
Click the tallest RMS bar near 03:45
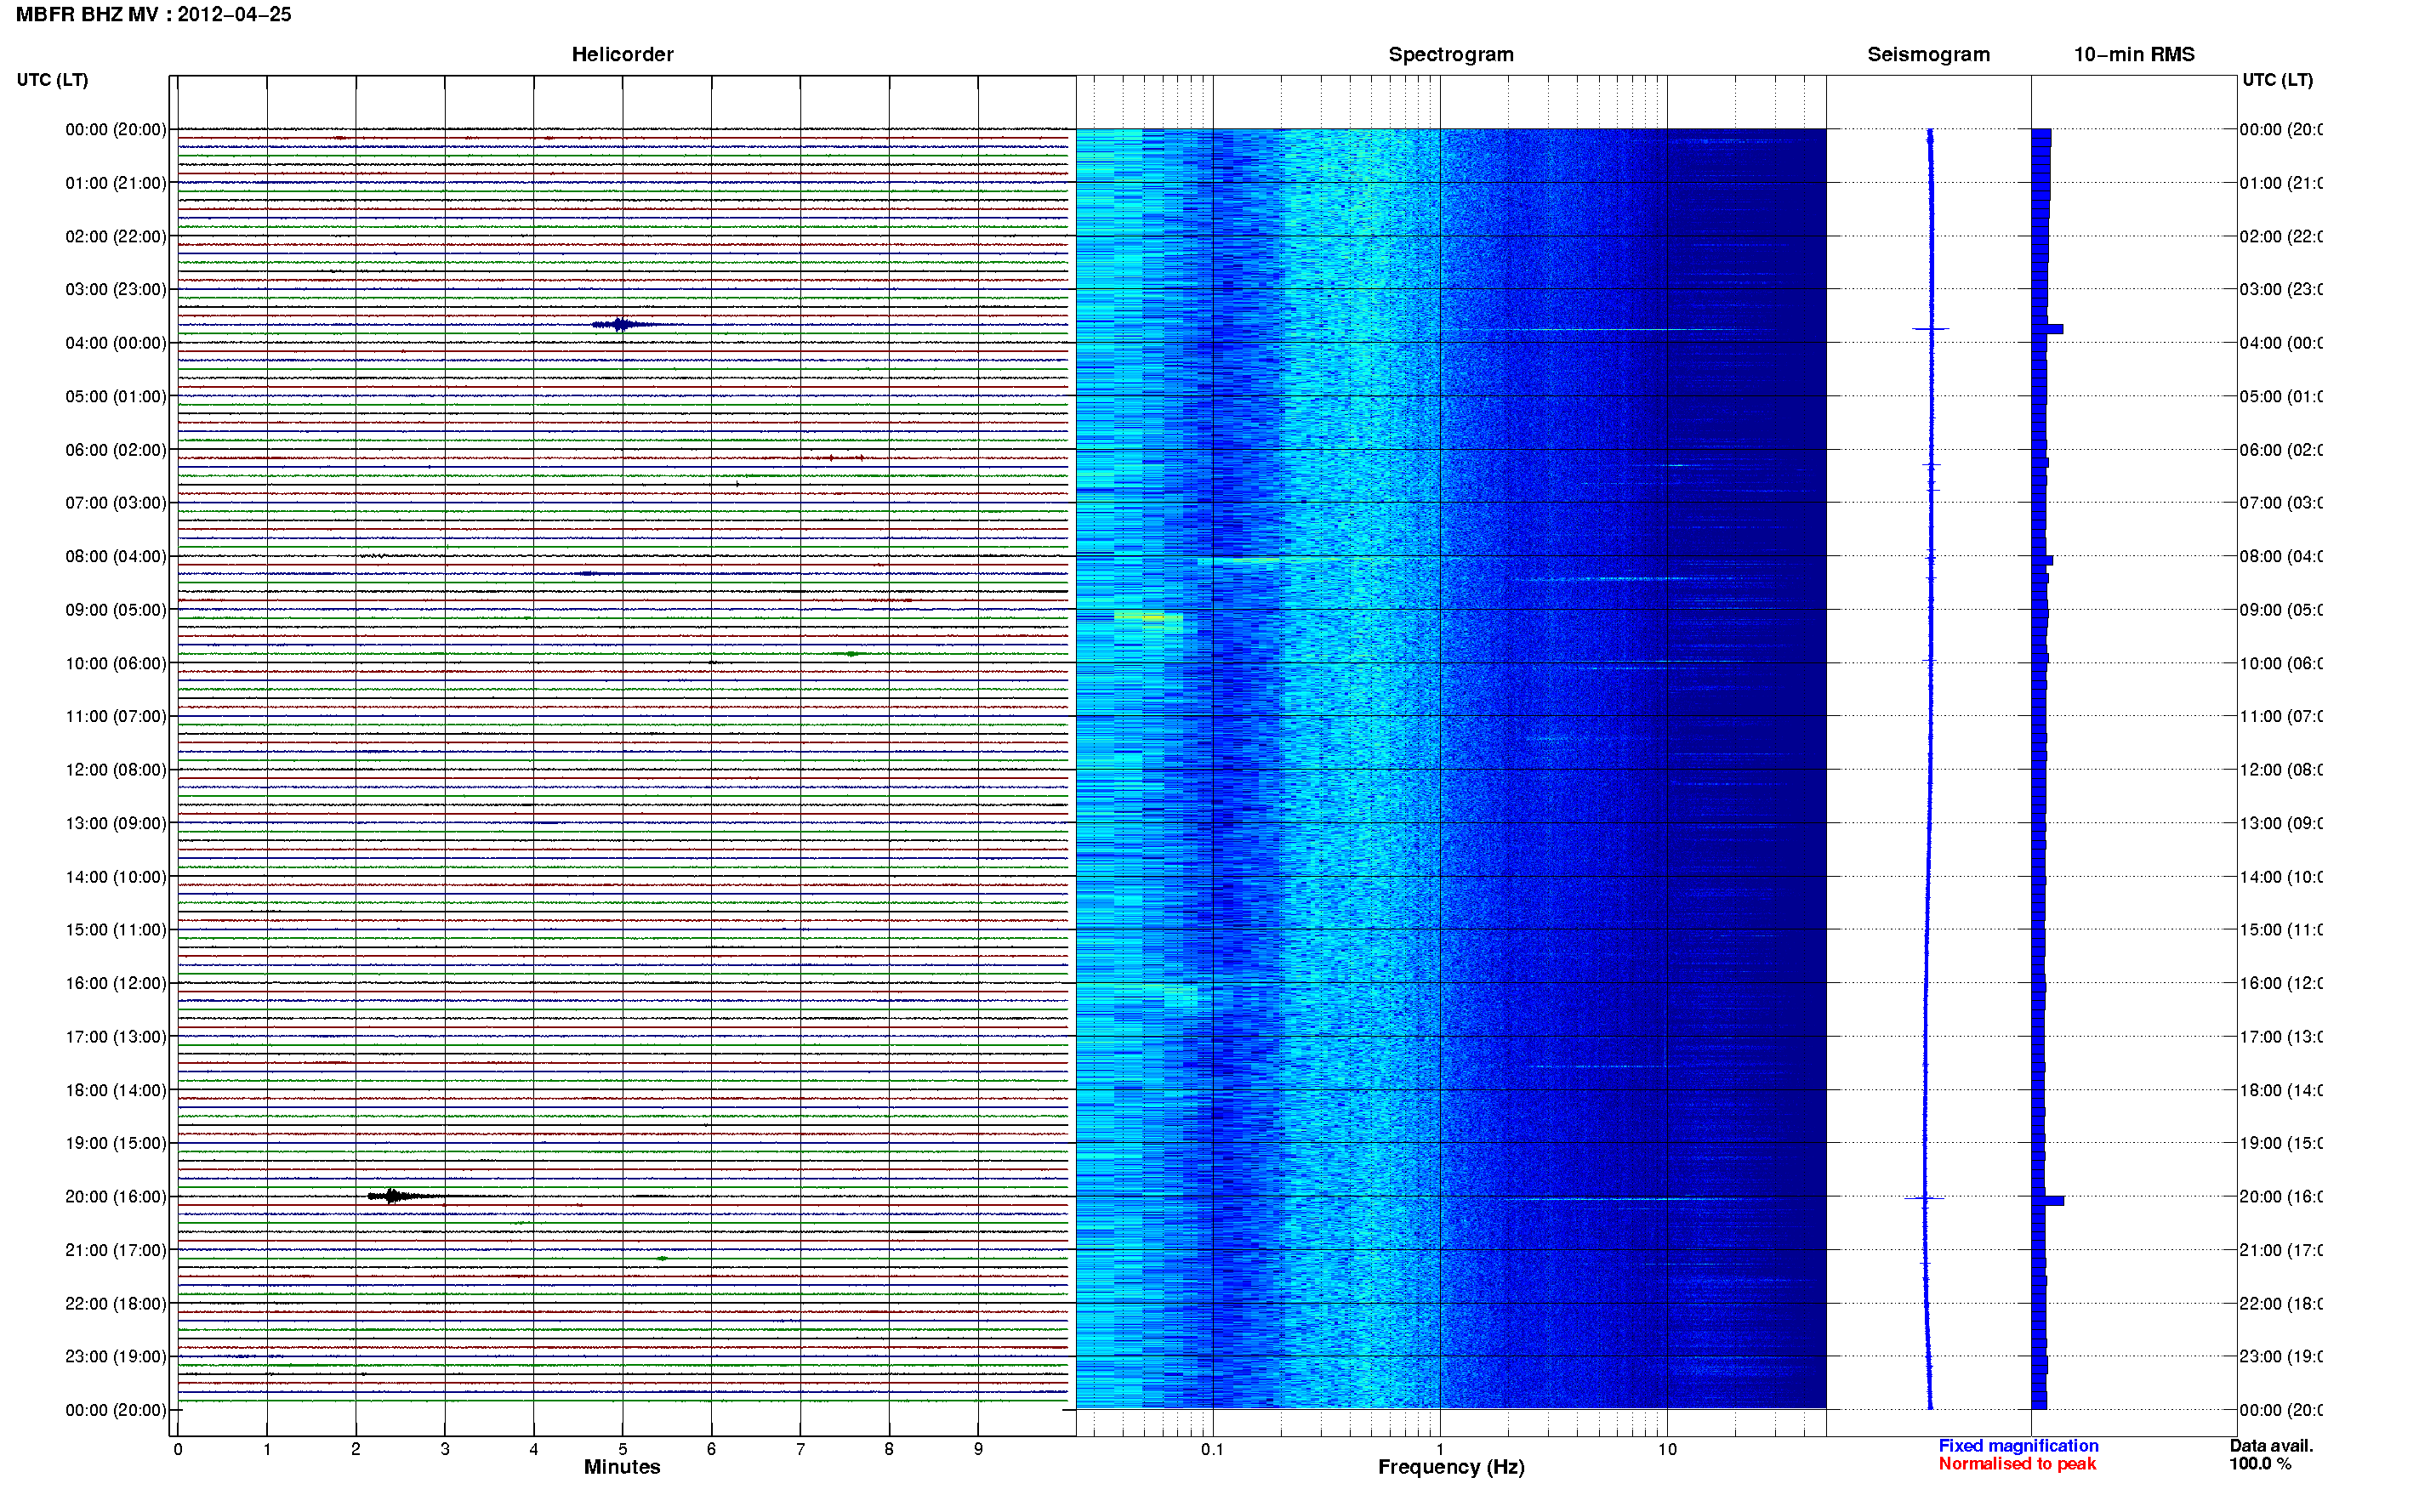2048,329
